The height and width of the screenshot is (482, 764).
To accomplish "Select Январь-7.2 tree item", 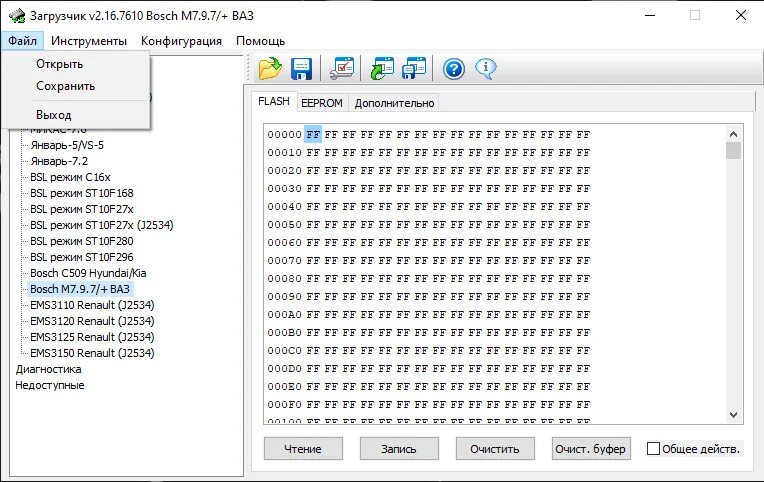I will 59,161.
